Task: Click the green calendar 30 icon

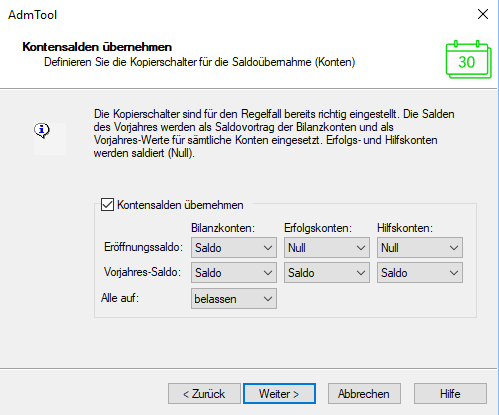Action: 468,59
